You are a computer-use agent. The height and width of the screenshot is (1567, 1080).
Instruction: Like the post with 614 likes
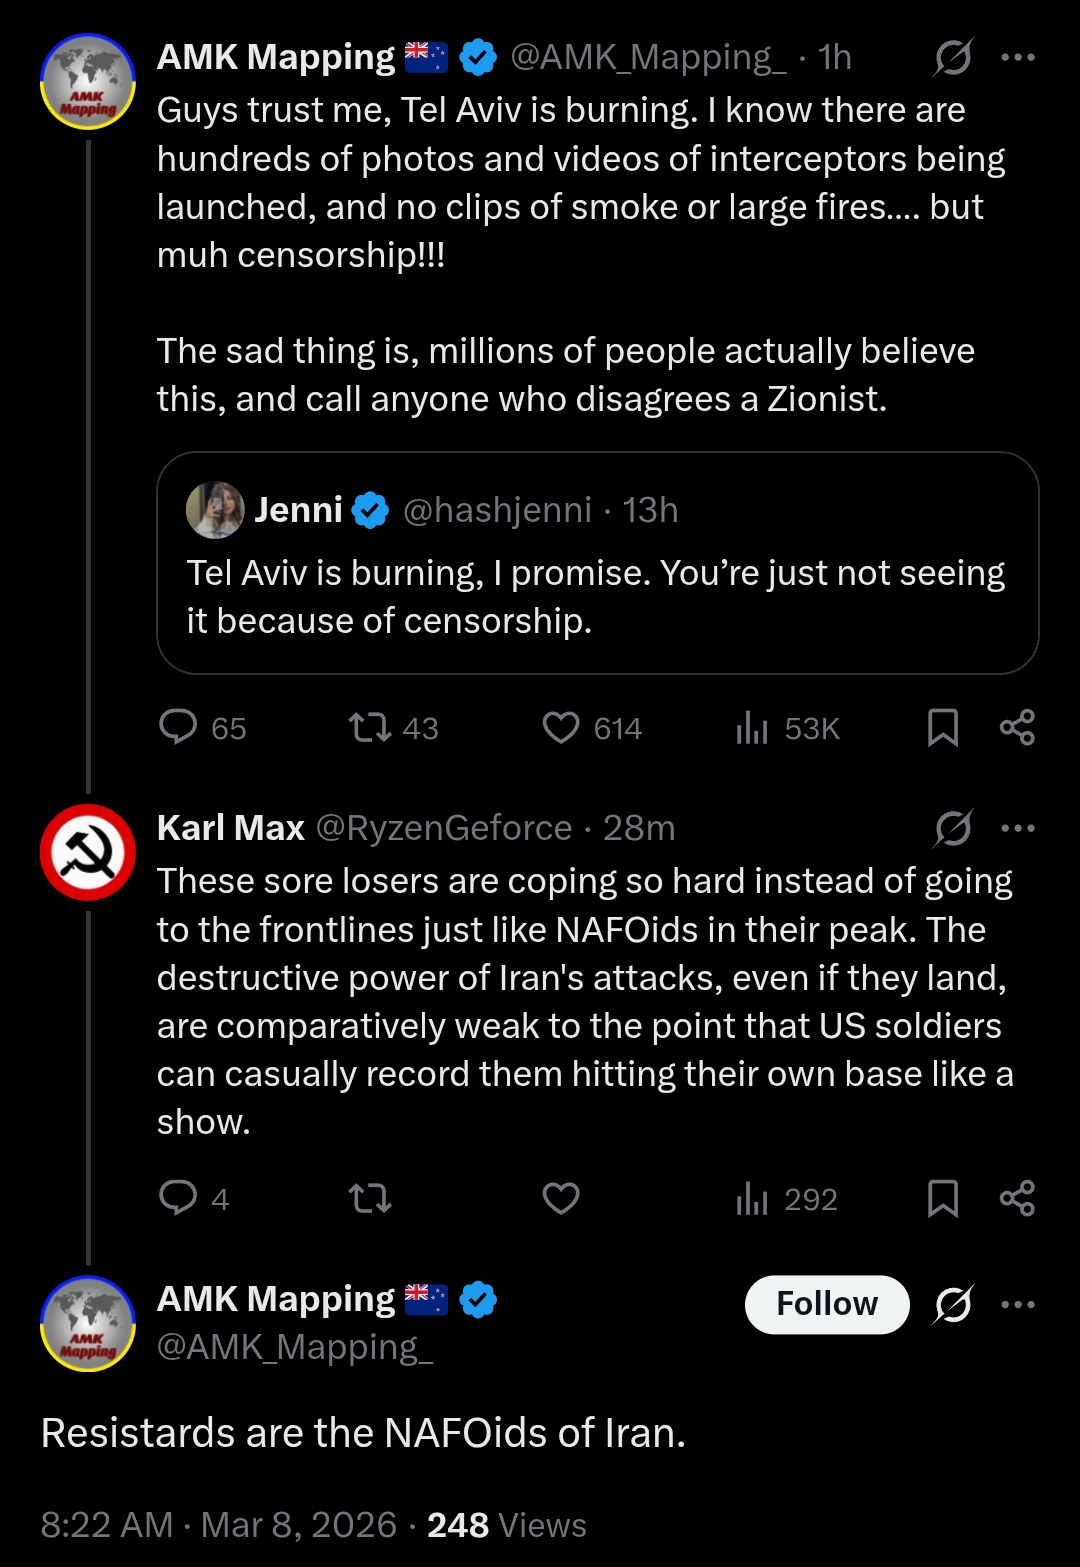click(561, 727)
